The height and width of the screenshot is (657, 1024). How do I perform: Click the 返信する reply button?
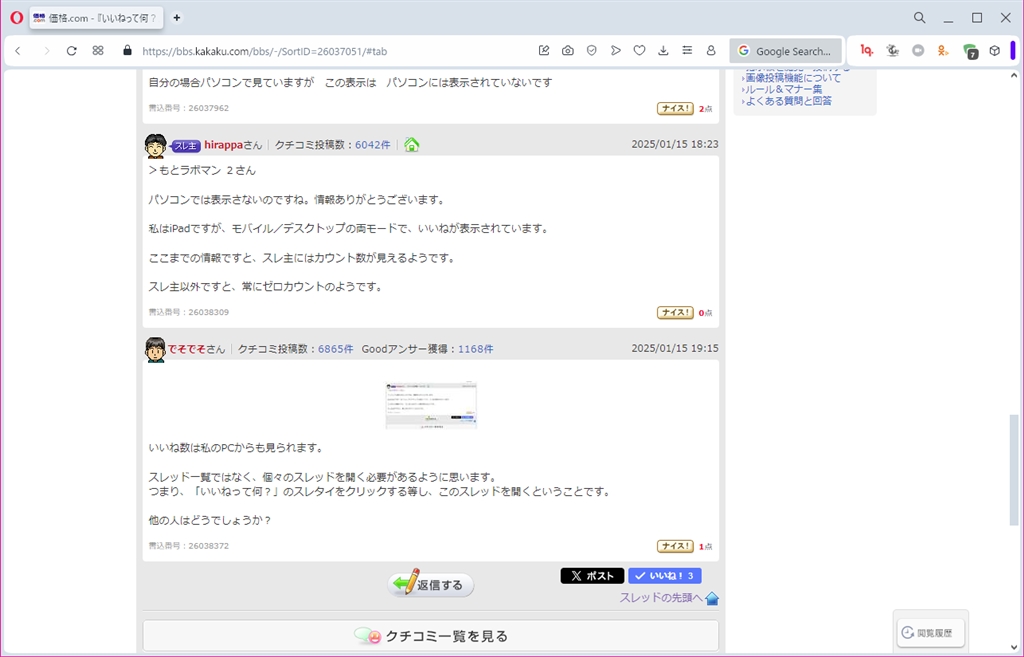431,584
